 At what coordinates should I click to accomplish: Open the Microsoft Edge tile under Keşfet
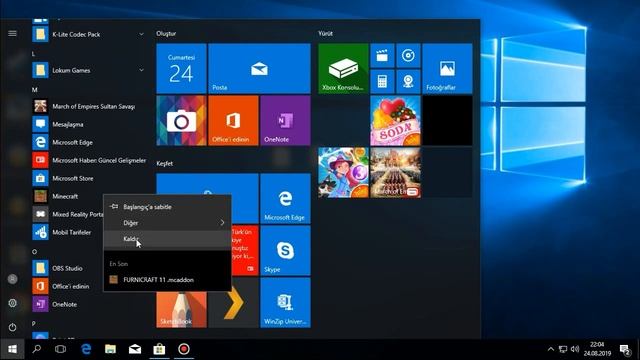coord(285,198)
